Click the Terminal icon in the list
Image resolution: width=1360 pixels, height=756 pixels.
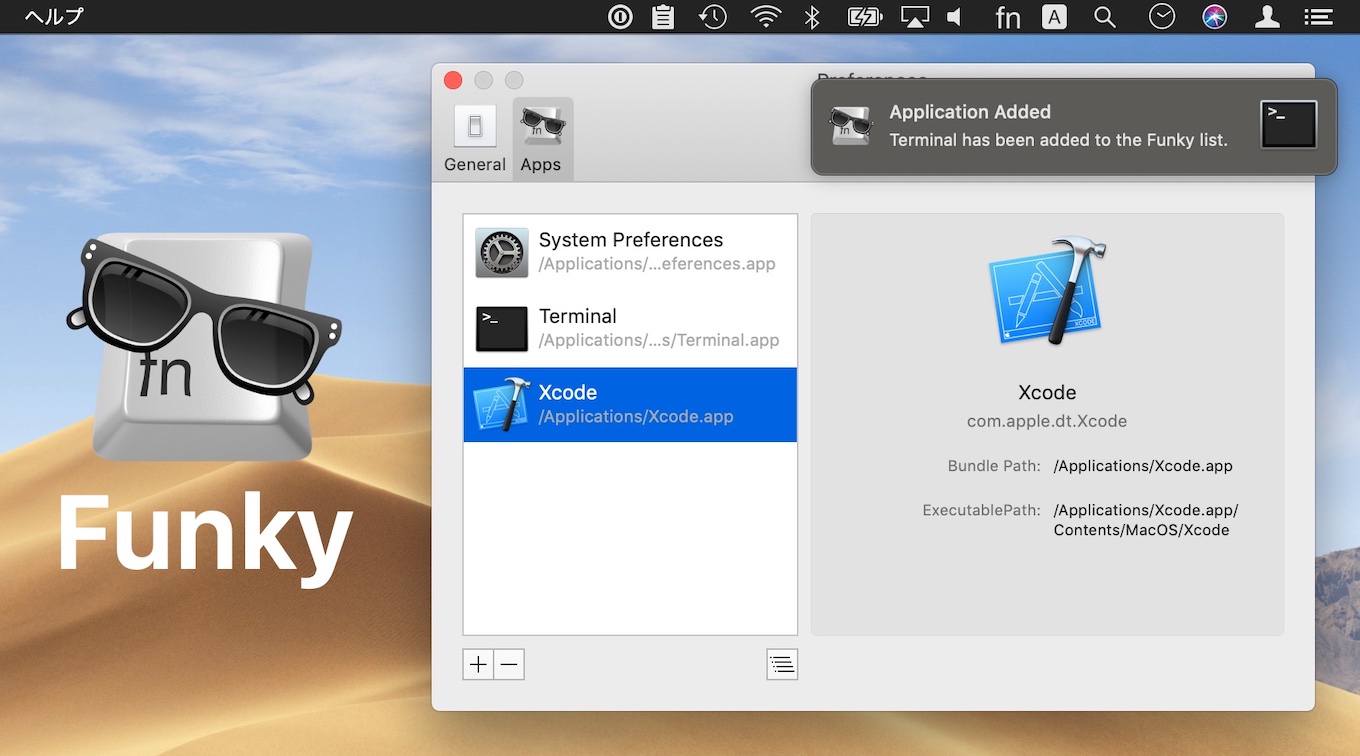click(x=501, y=329)
